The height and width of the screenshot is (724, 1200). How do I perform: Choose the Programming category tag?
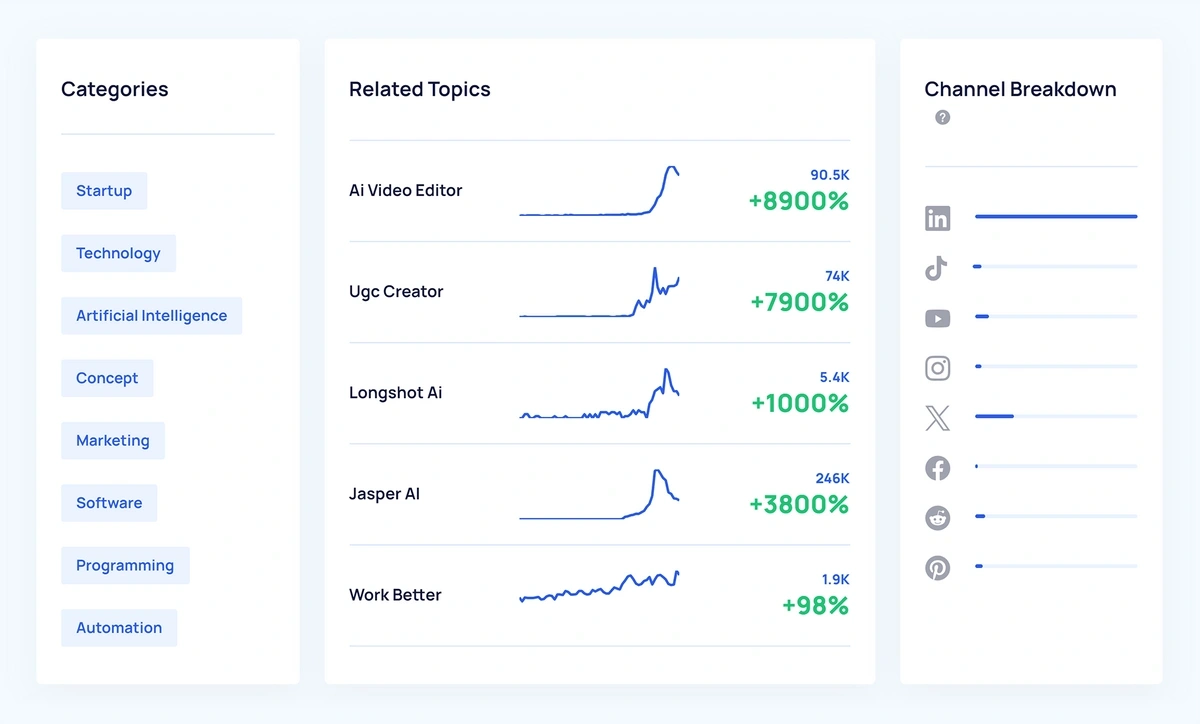(x=125, y=565)
